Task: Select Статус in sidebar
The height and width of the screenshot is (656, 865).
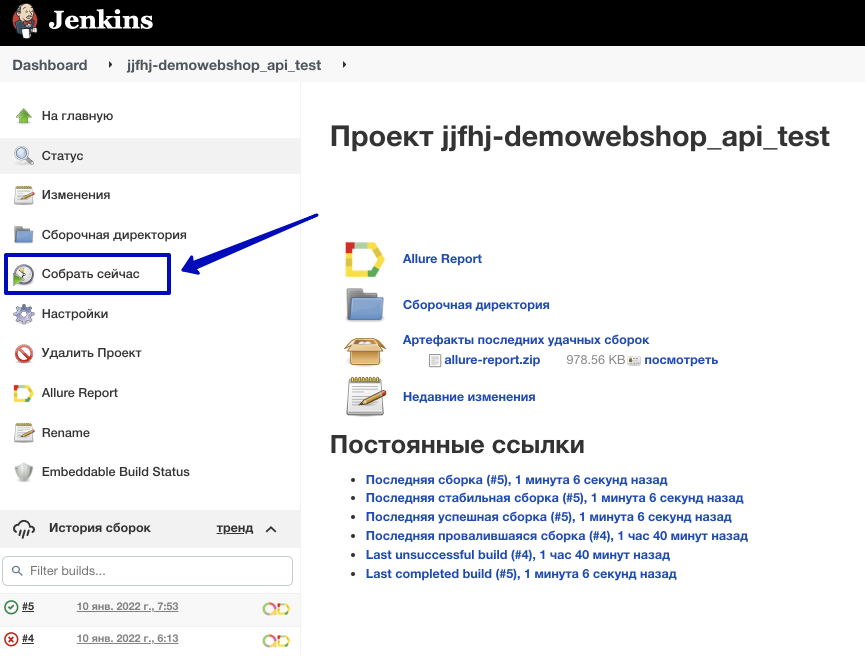Action: [62, 156]
